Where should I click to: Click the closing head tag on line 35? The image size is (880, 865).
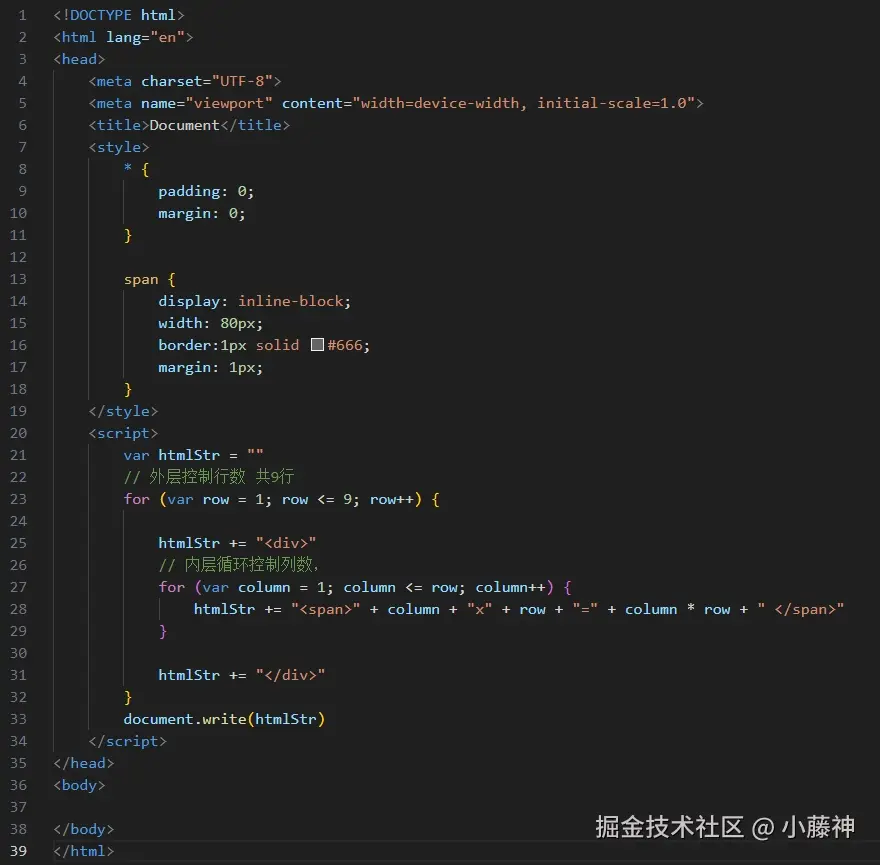pos(84,763)
